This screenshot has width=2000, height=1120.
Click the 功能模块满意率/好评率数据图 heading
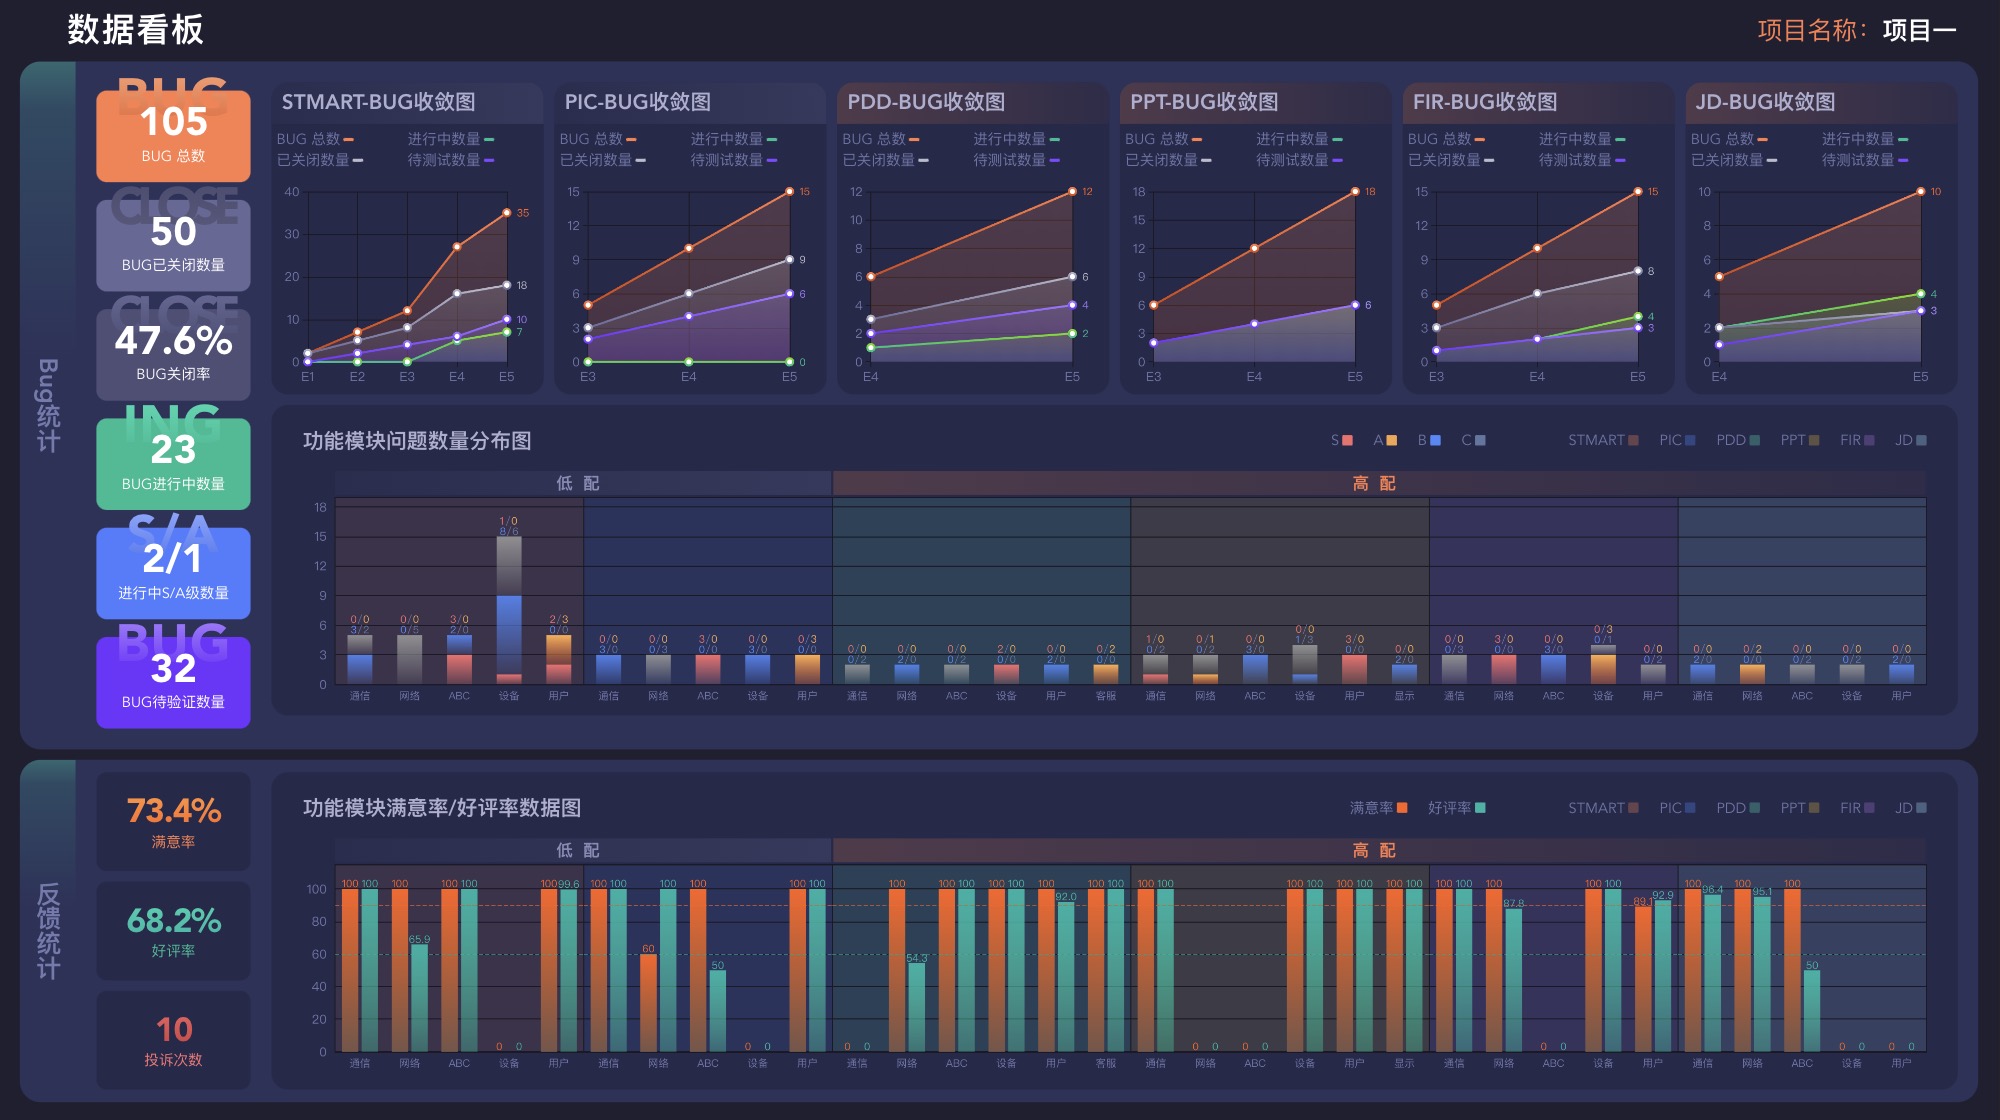pyautogui.click(x=442, y=808)
